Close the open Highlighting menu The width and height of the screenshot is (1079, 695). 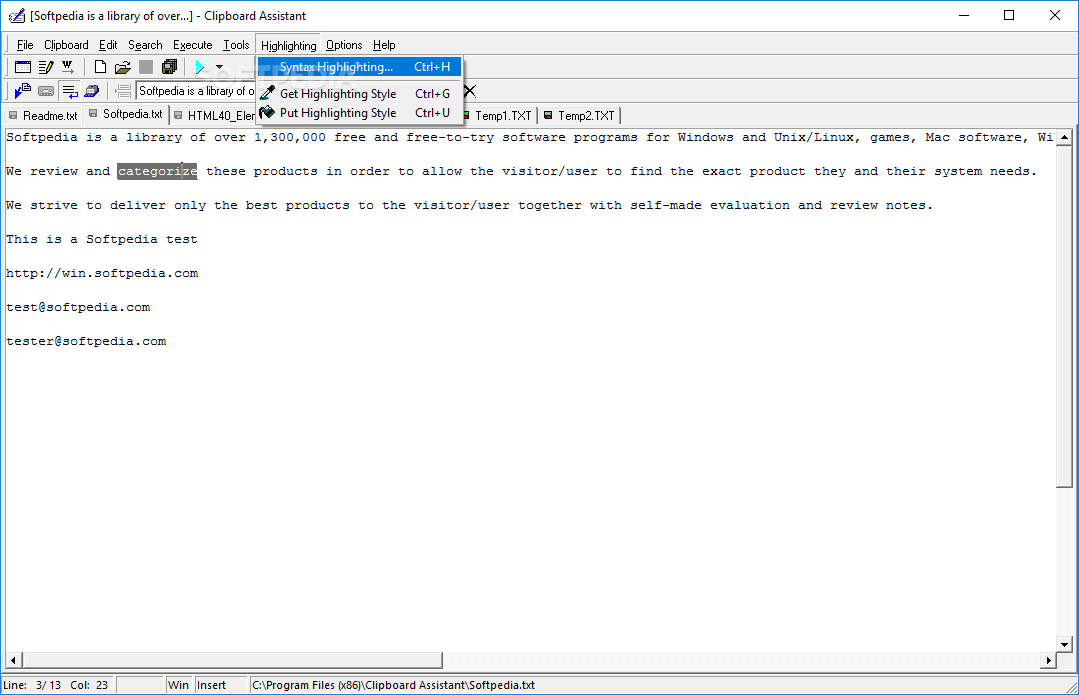288,45
